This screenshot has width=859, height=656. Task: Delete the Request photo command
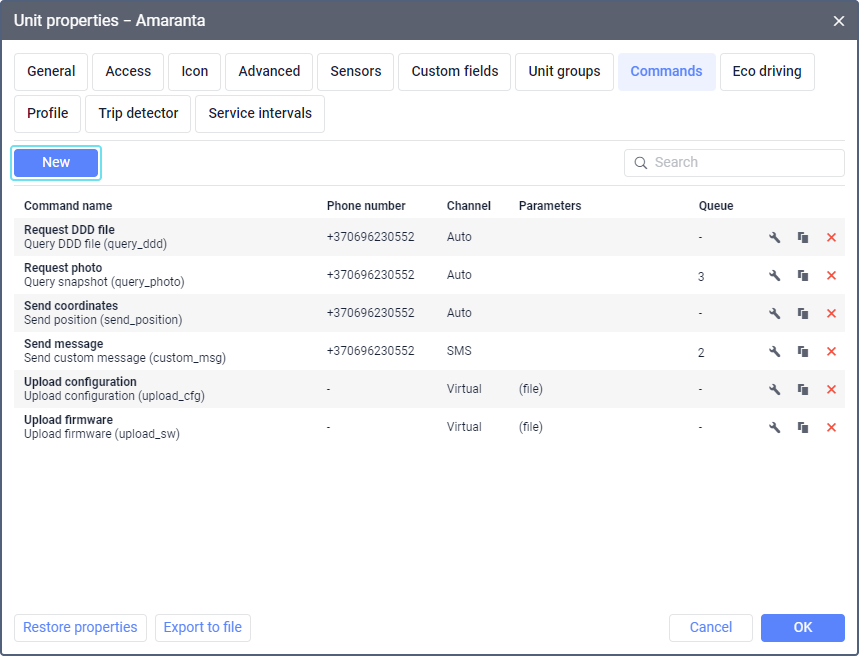tap(831, 275)
